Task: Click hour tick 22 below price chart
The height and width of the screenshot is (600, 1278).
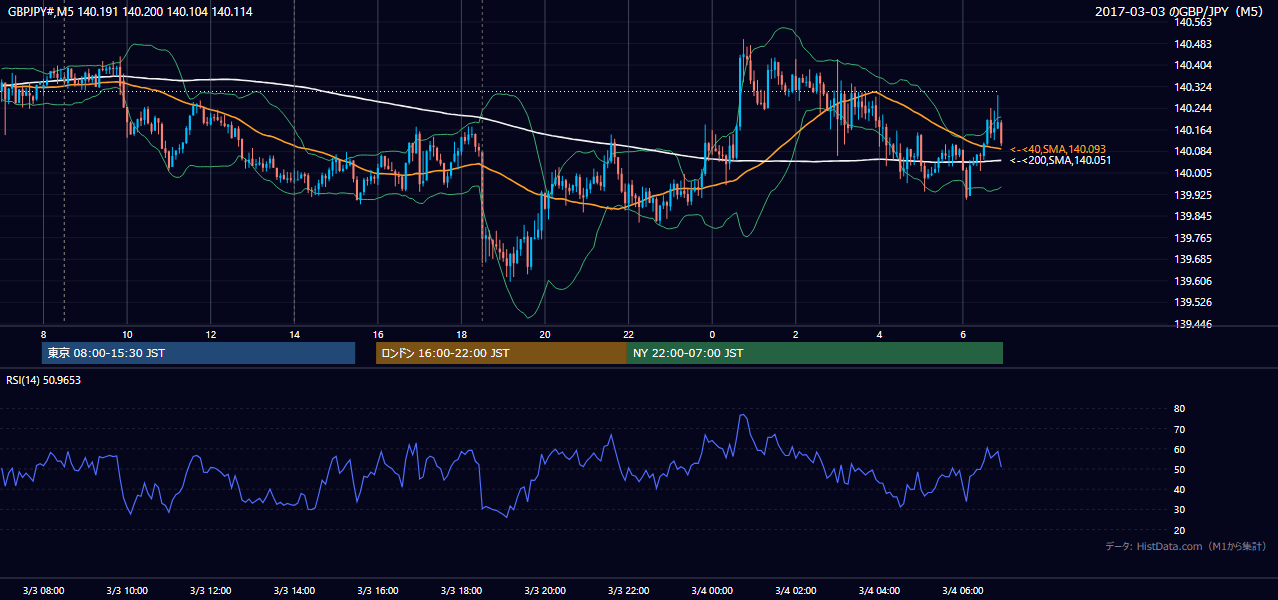Action: pos(628,333)
